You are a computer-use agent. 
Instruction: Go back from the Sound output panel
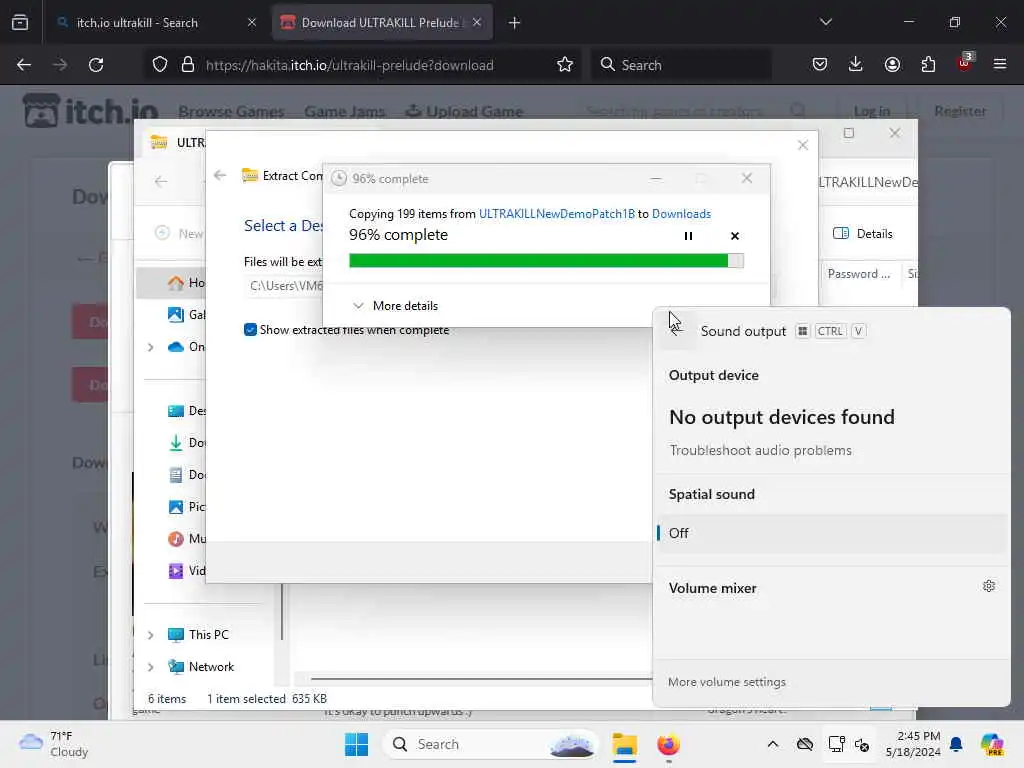point(677,330)
